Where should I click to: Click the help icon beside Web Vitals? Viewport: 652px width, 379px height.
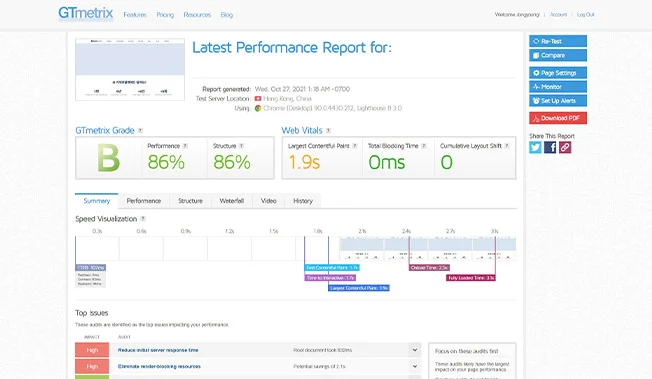coord(328,131)
